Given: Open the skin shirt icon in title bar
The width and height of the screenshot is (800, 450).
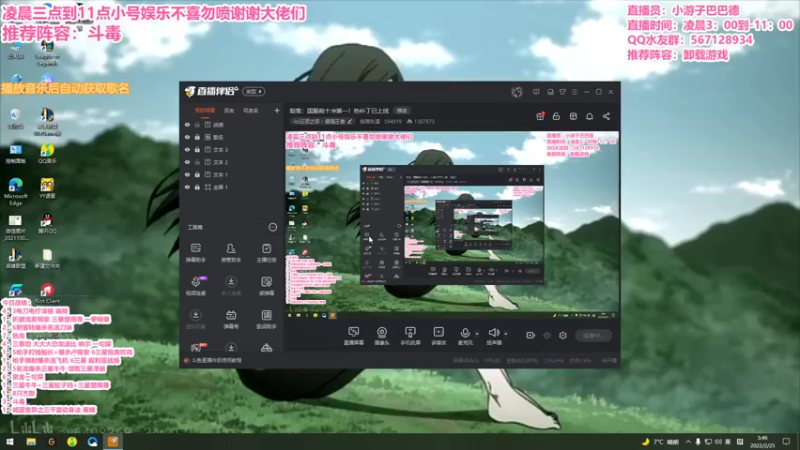Looking at the screenshot, I should (562, 92).
